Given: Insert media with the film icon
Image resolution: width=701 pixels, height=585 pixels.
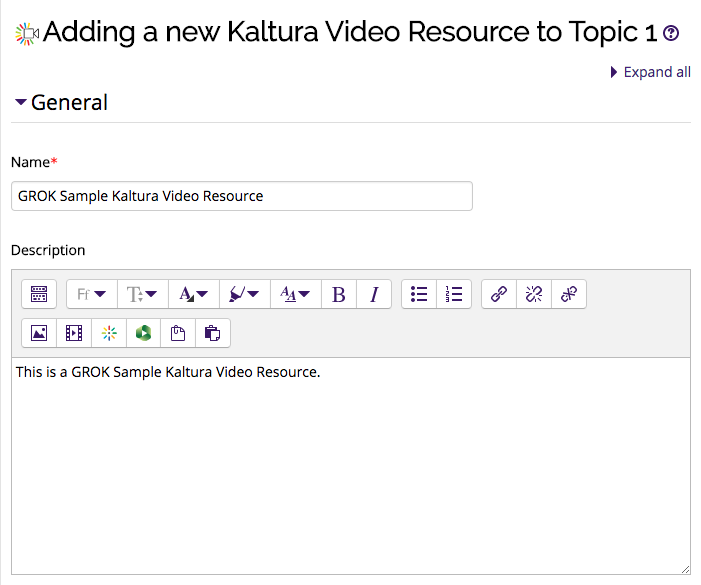Looking at the screenshot, I should tap(74, 333).
